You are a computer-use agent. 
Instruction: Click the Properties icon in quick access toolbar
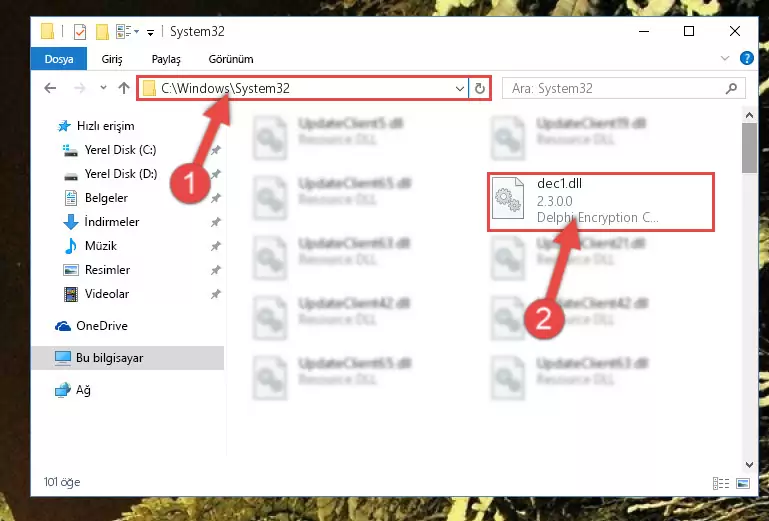pyautogui.click(x=79, y=32)
